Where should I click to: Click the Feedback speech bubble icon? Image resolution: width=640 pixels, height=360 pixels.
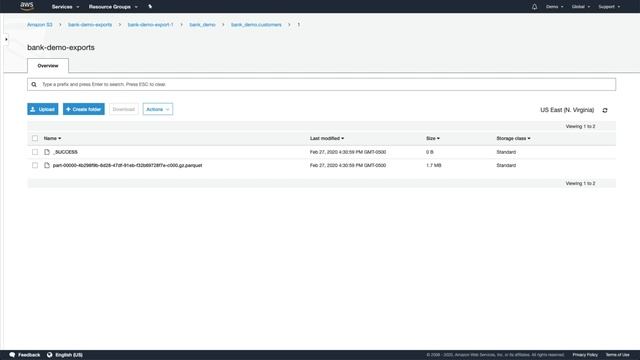pyautogui.click(x=12, y=355)
